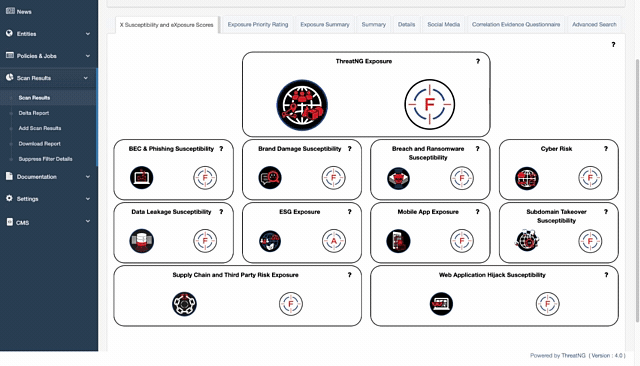Click the page vertical scrollbar
Image resolution: width=640 pixels, height=366 pixels.
(638, 190)
